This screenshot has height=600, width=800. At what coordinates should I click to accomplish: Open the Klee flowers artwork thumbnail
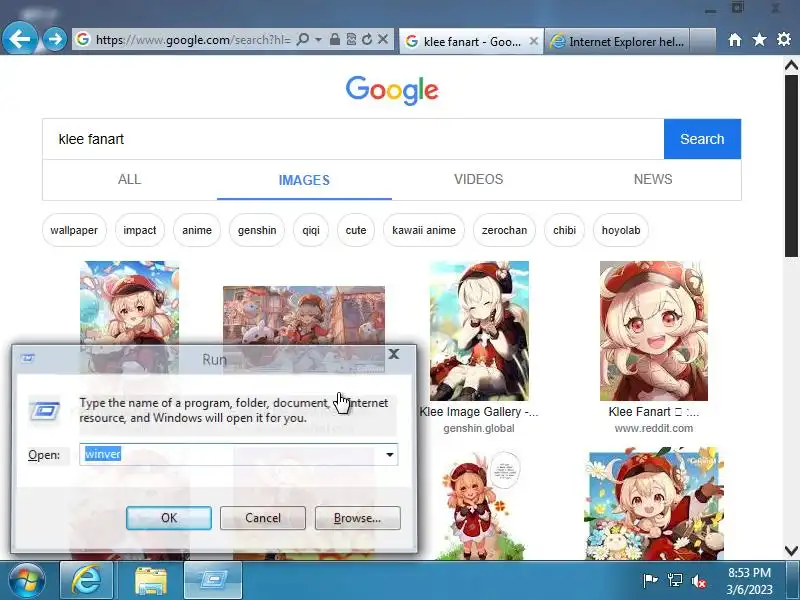(654, 504)
